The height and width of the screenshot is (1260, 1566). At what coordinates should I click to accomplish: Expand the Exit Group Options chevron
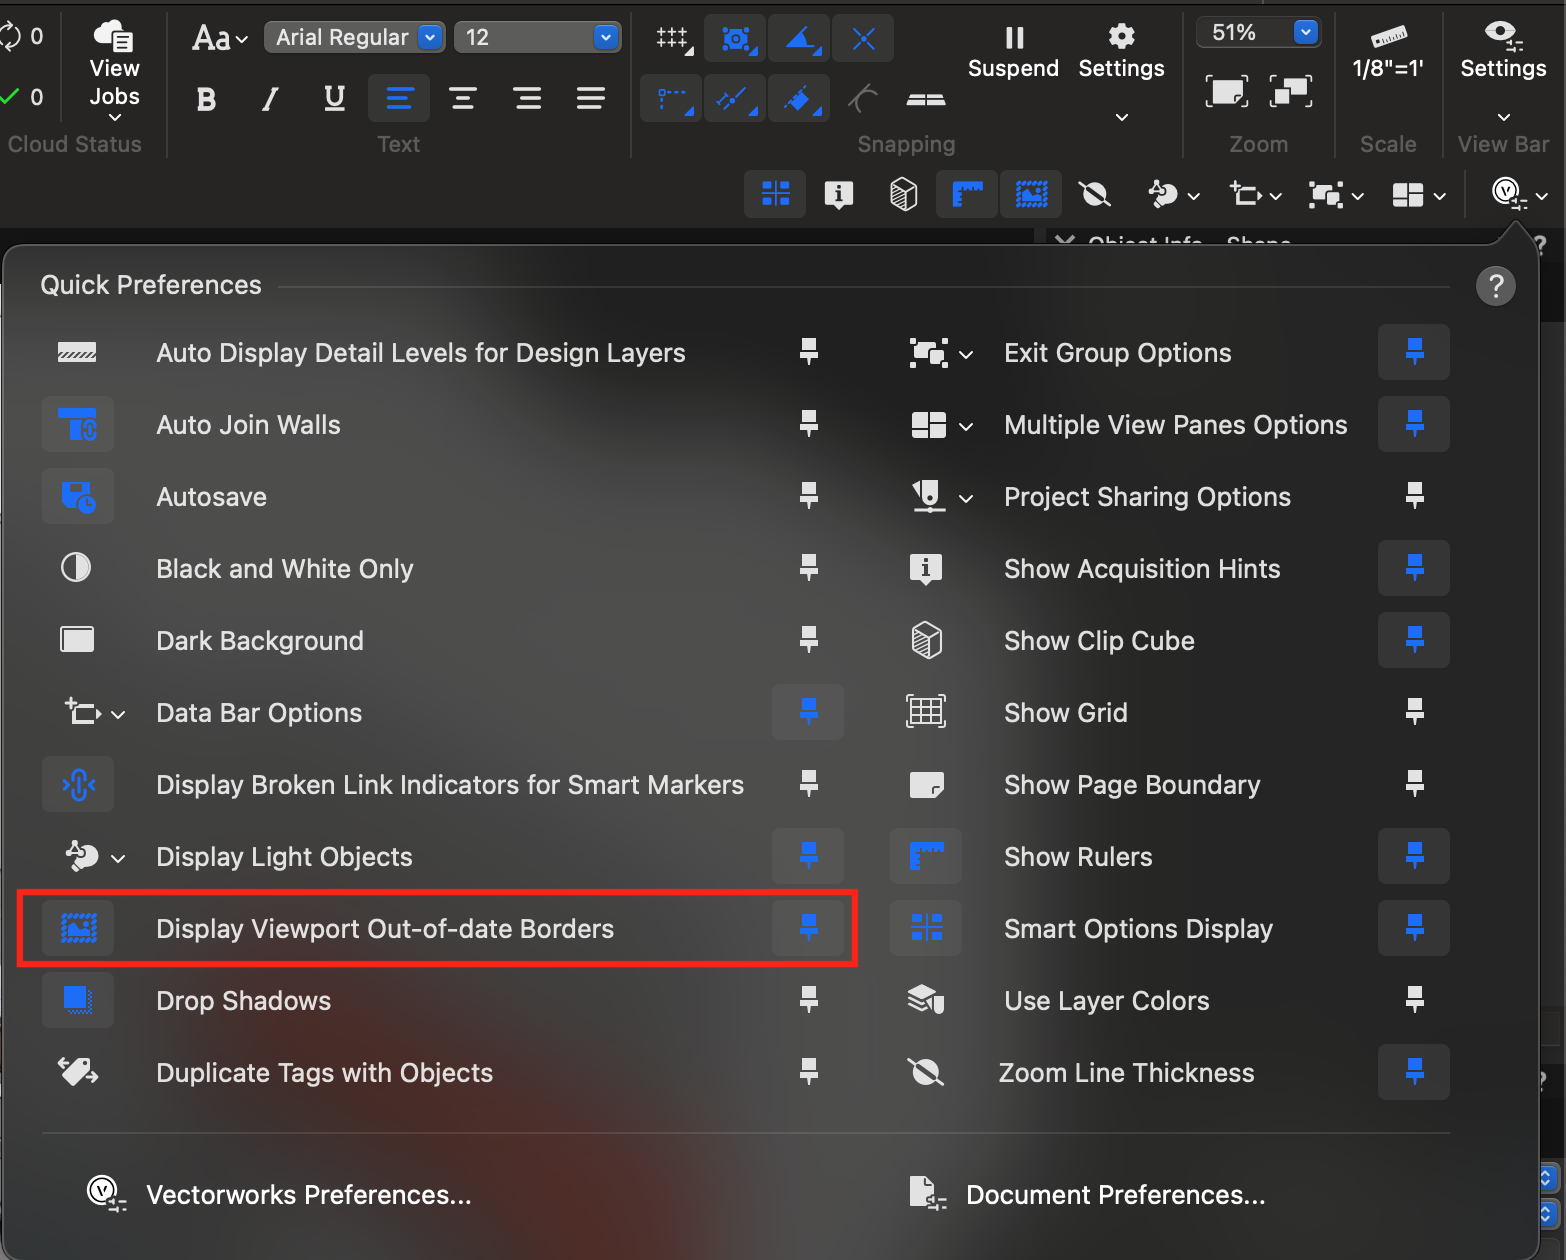point(966,354)
